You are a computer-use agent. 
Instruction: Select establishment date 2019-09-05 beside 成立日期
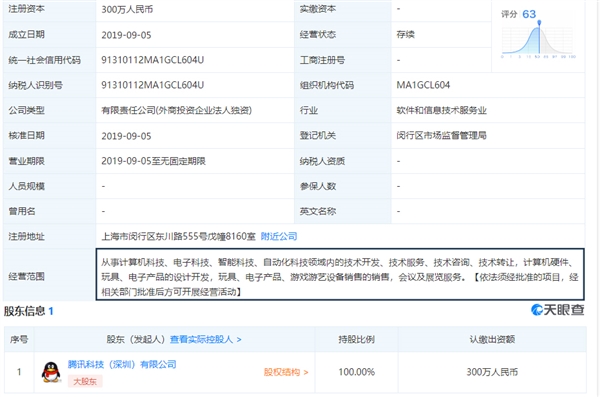coord(126,35)
